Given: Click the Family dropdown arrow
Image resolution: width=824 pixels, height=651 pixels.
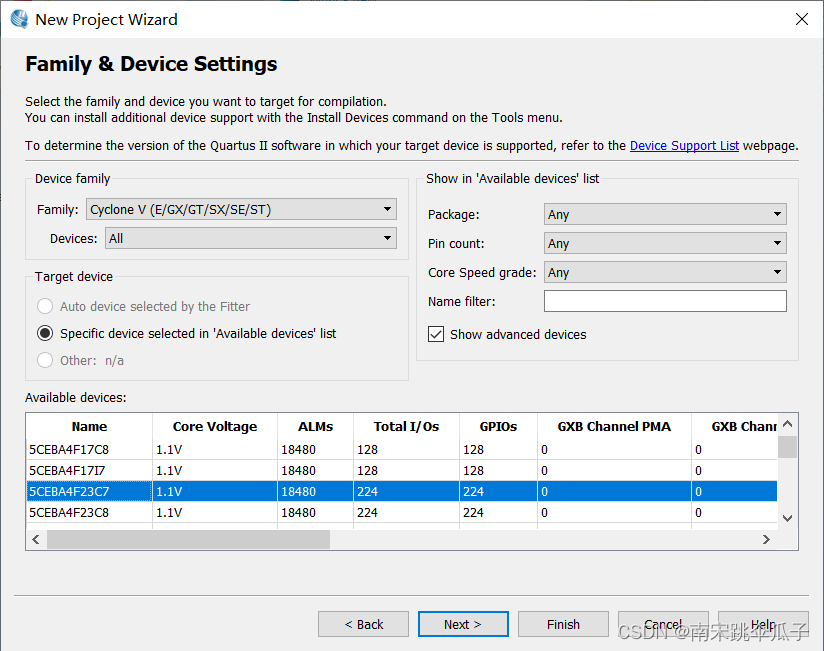Looking at the screenshot, I should 387,209.
